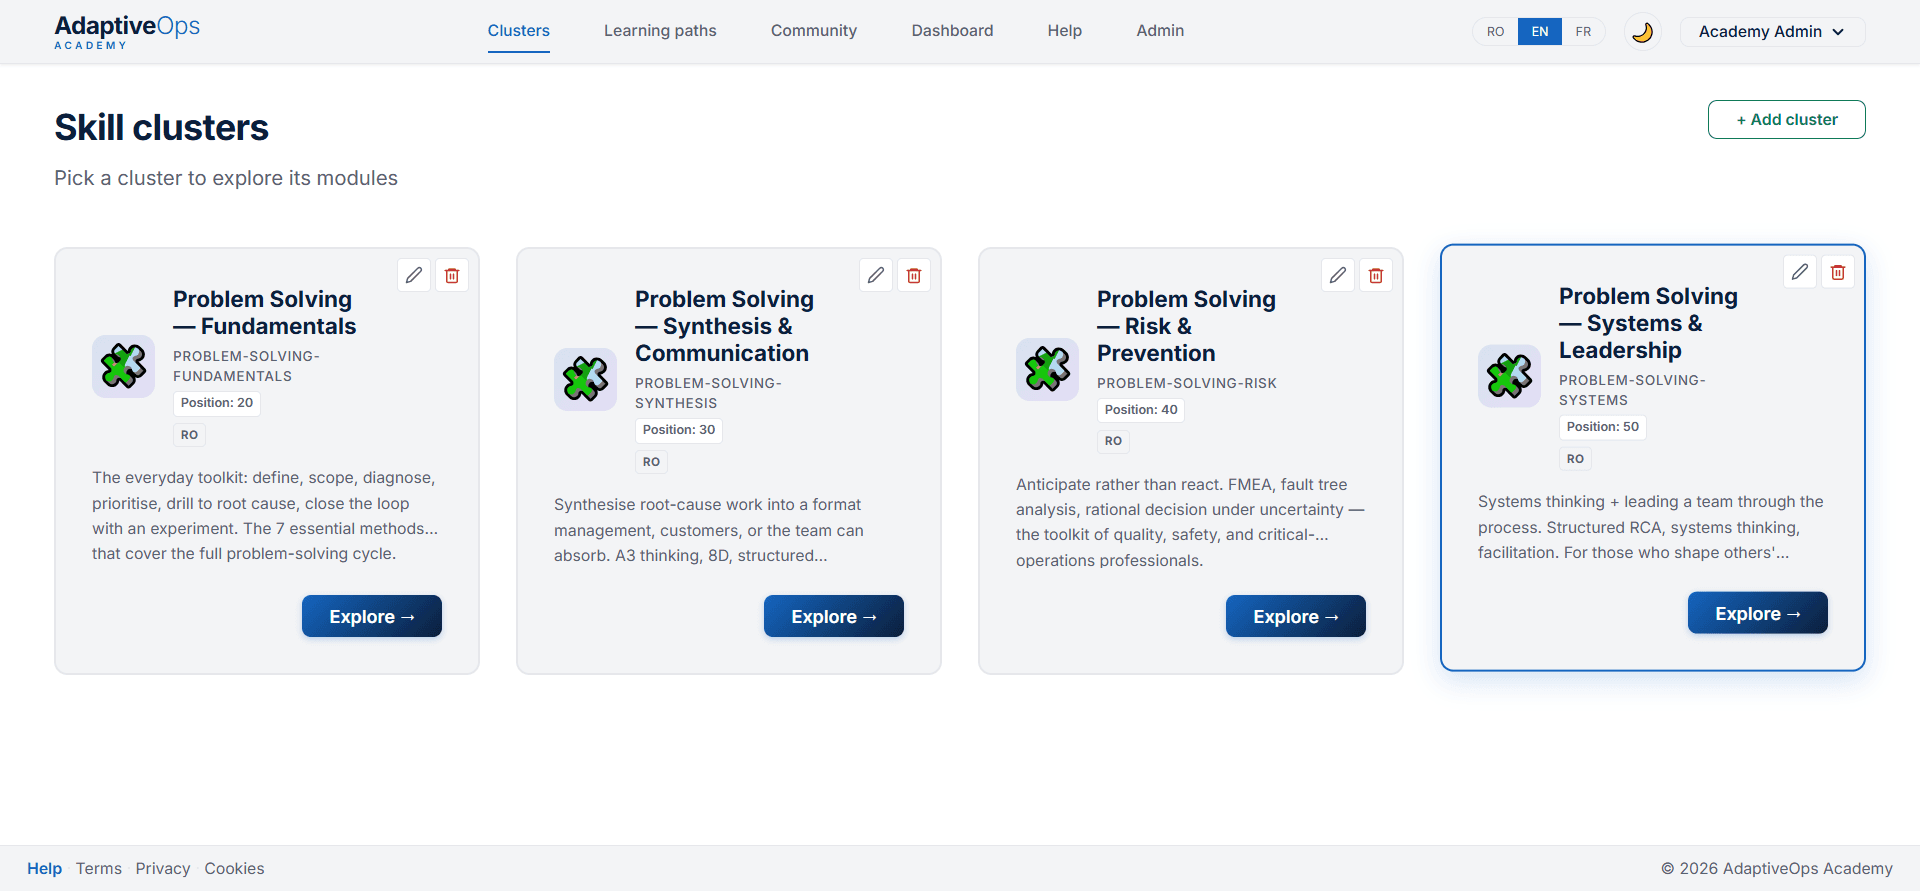Click the RO tag on Systems card

point(1575,459)
